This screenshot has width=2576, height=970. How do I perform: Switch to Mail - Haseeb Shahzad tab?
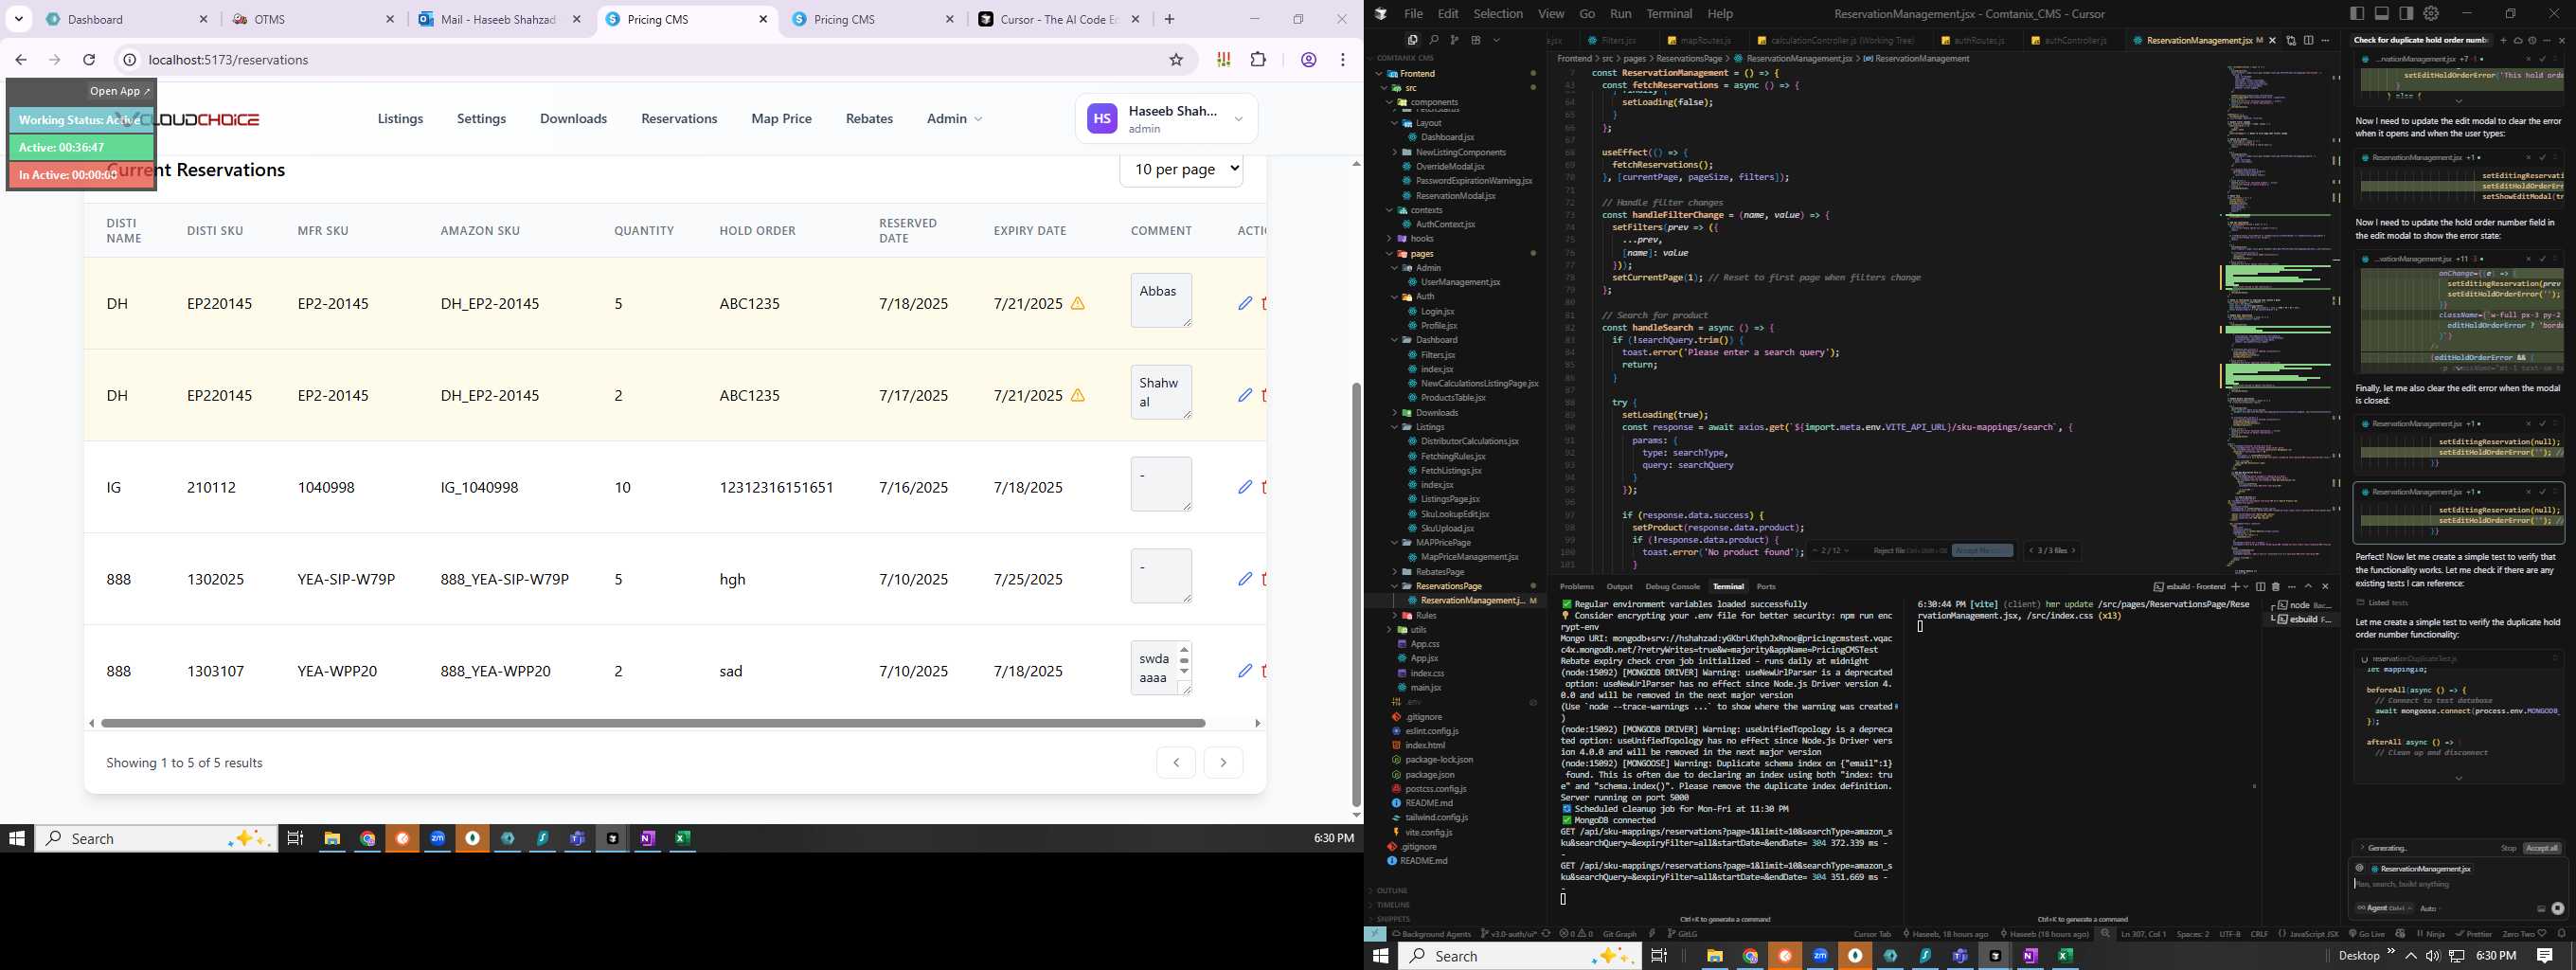pyautogui.click(x=498, y=19)
